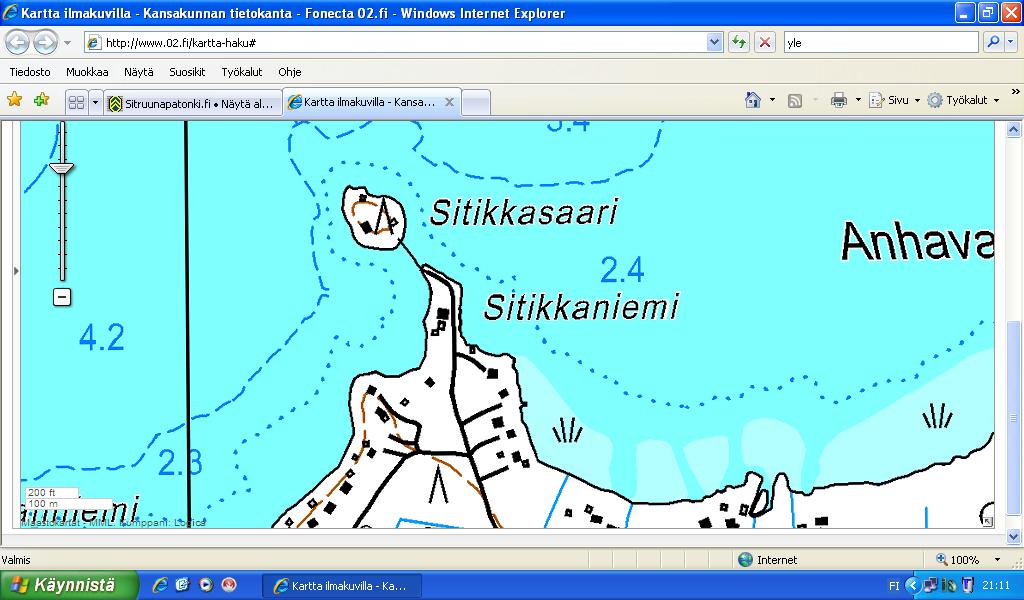This screenshot has width=1024, height=600.
Task: Close the Kartta ilmakuvilla tab
Action: (450, 102)
